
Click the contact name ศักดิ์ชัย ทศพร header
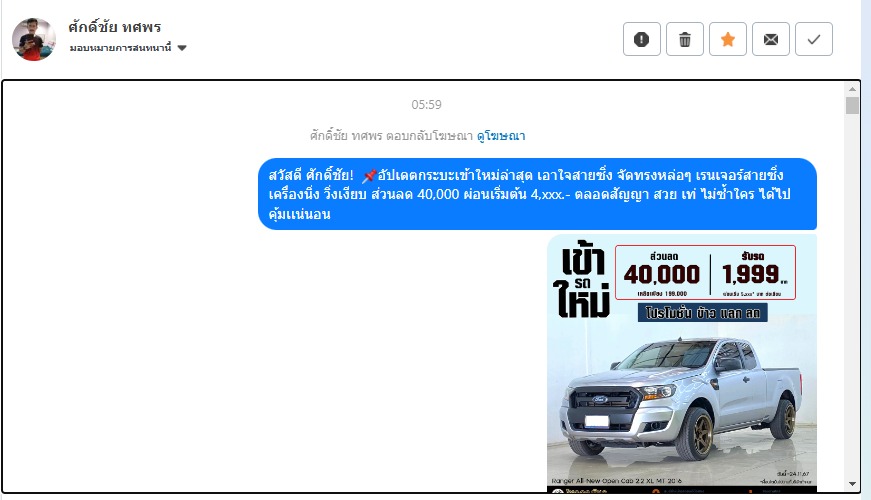115,27
